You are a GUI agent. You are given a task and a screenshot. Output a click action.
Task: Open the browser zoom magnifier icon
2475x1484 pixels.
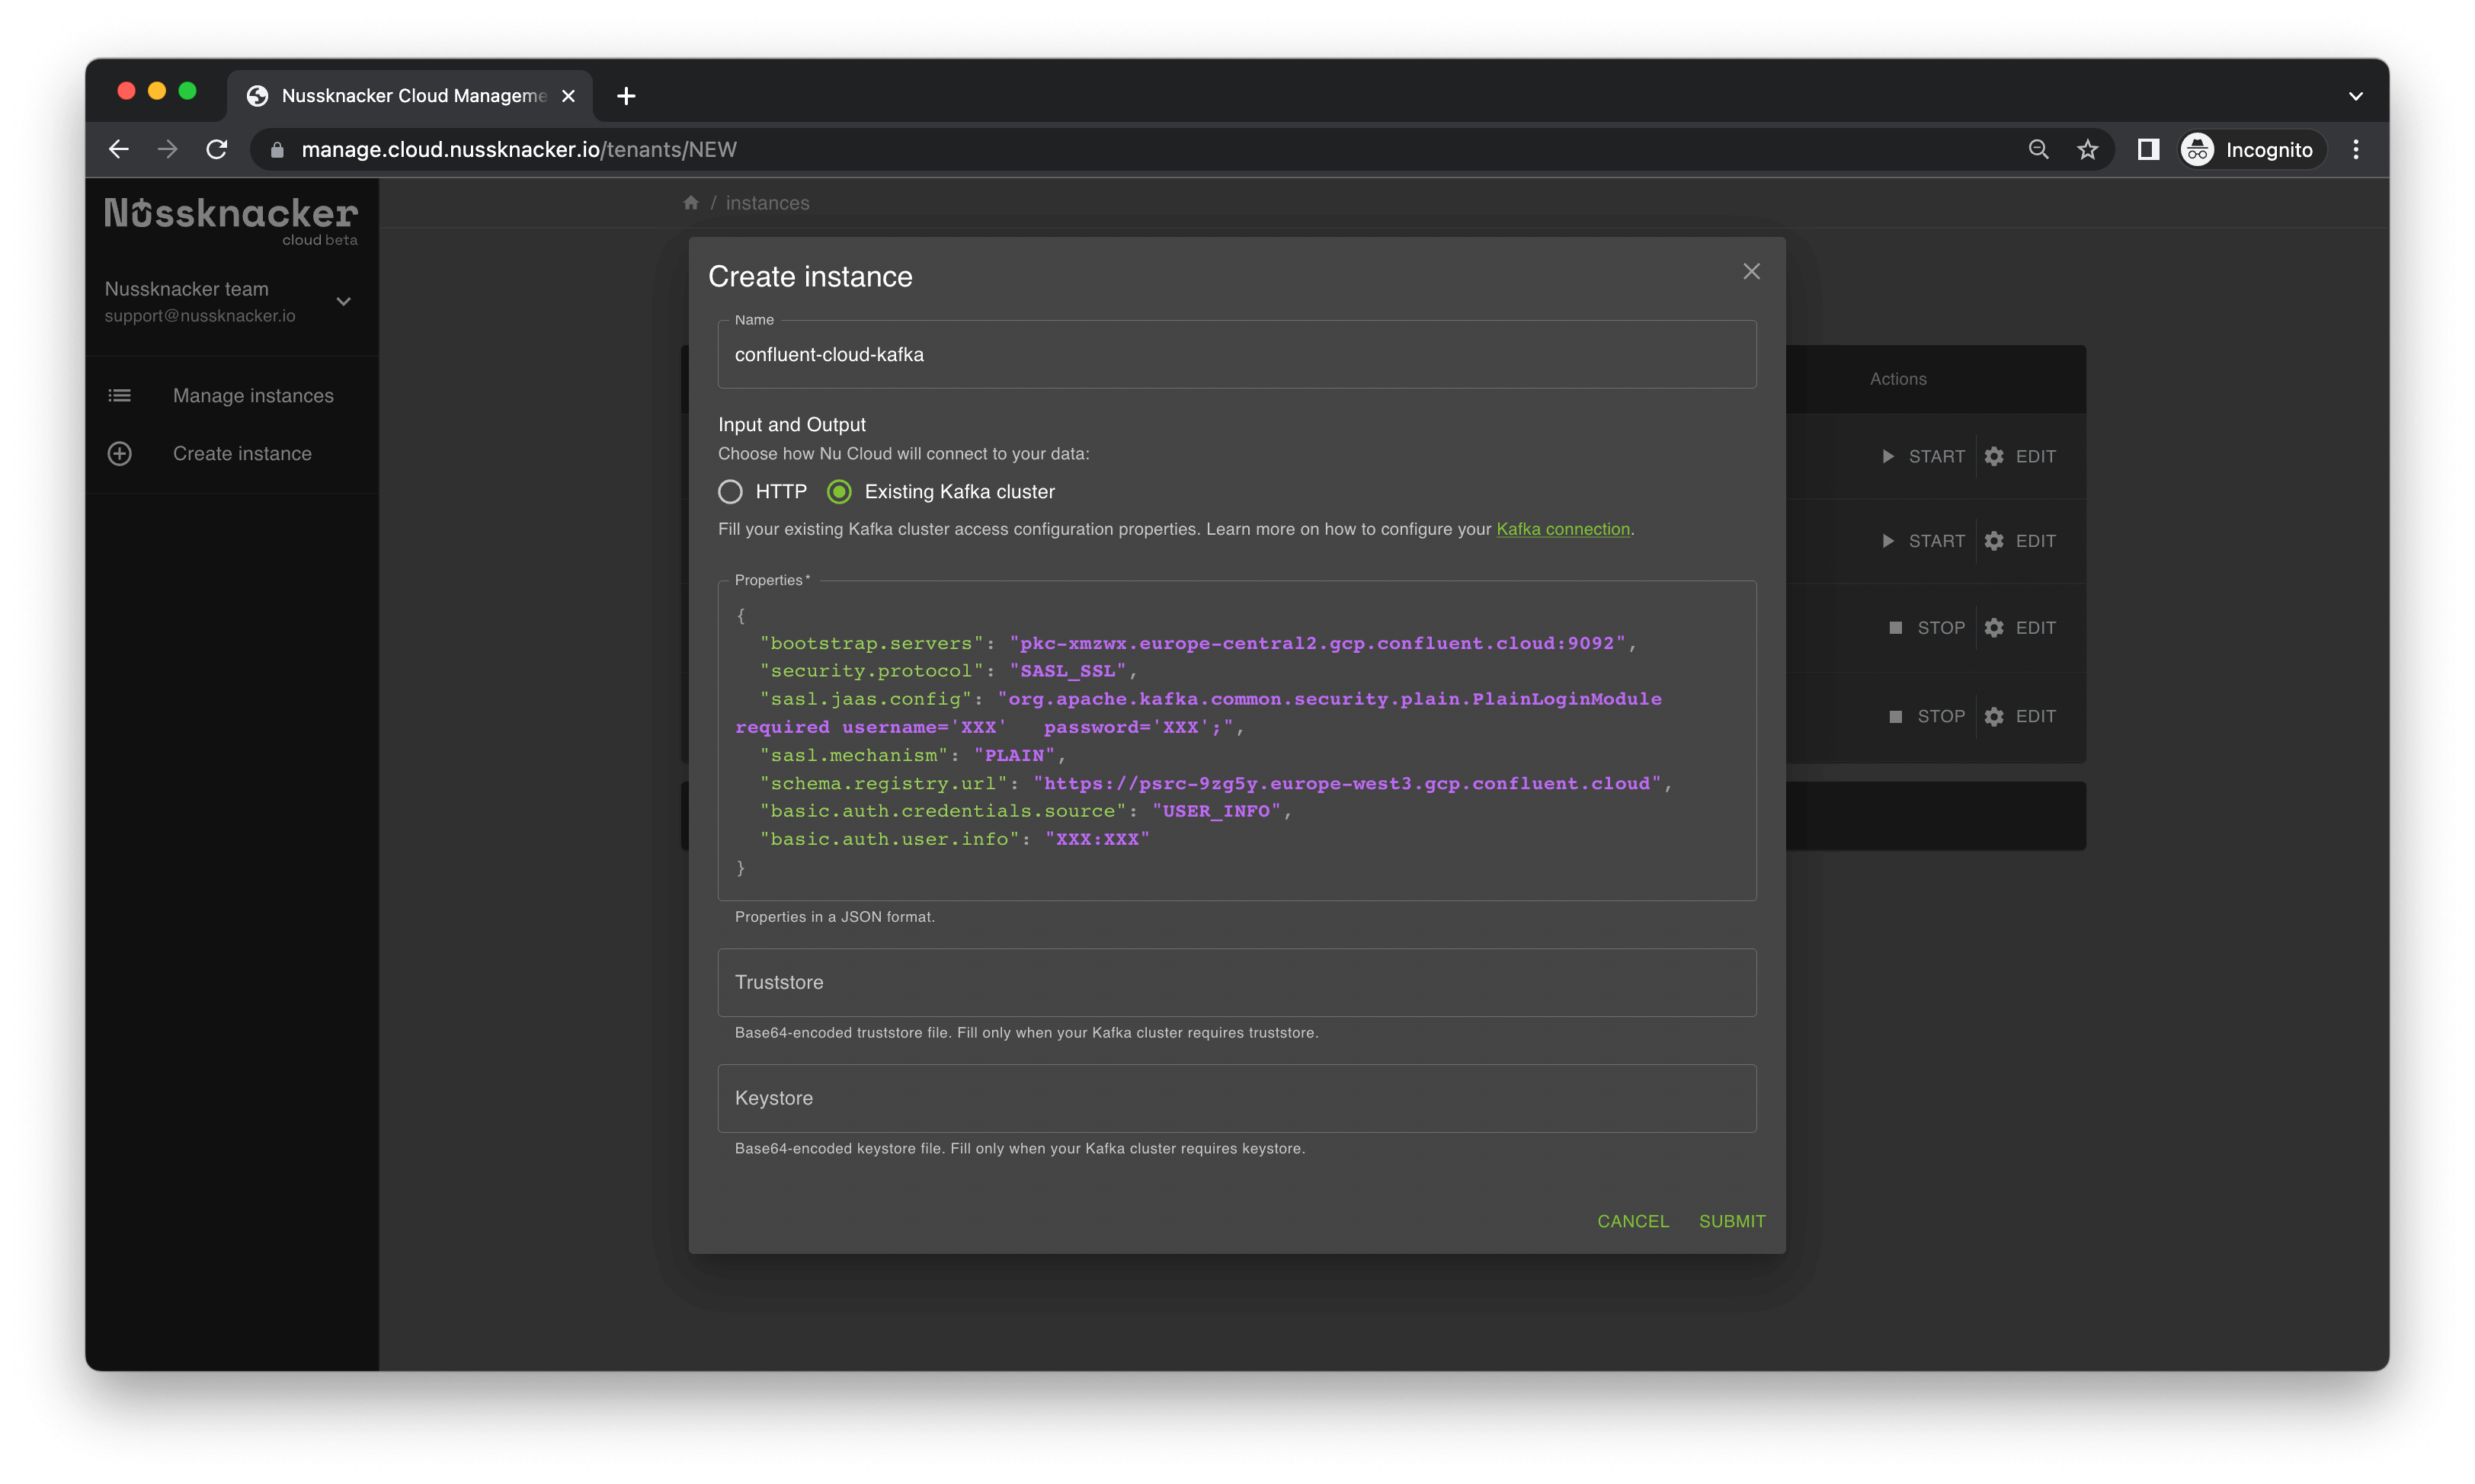tap(2038, 150)
